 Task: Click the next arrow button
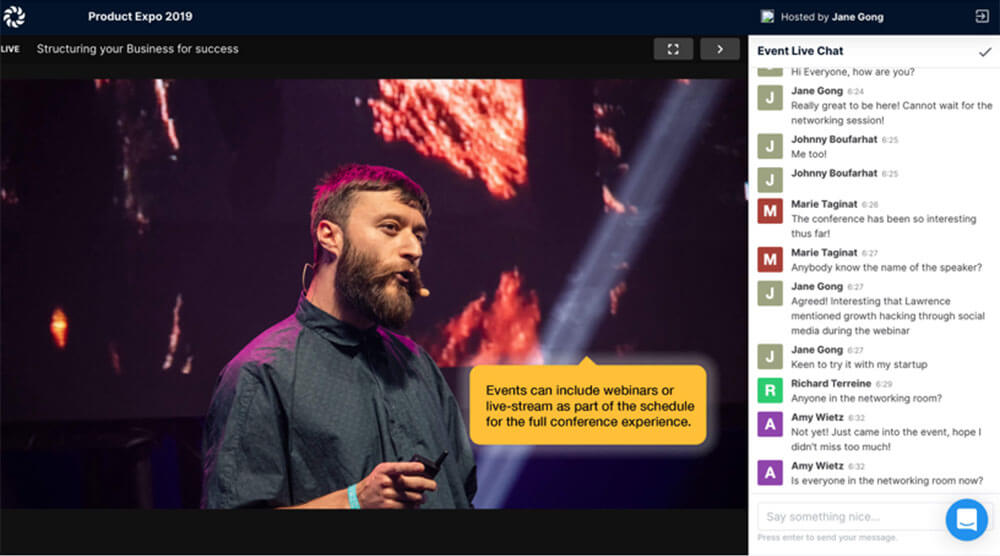719,49
